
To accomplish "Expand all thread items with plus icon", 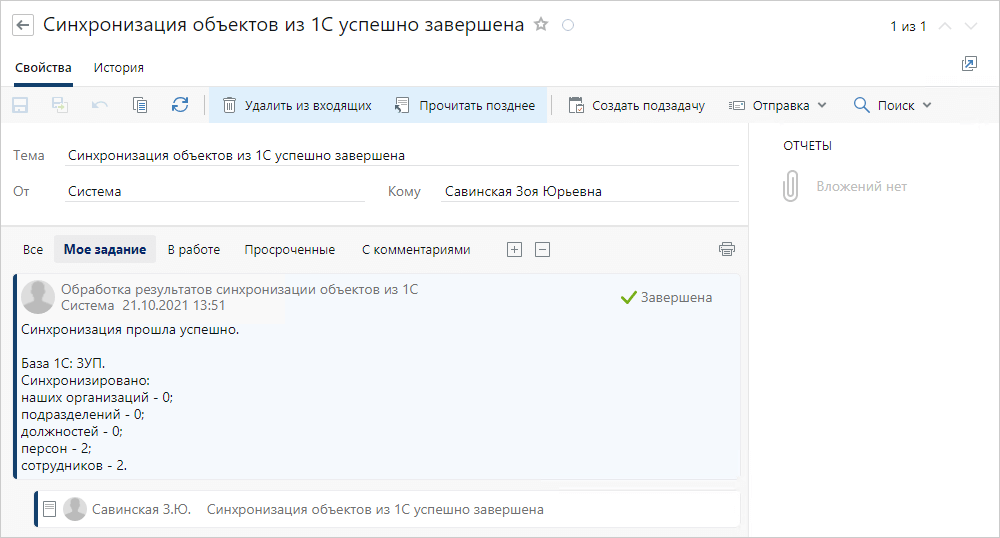I will [x=514, y=249].
